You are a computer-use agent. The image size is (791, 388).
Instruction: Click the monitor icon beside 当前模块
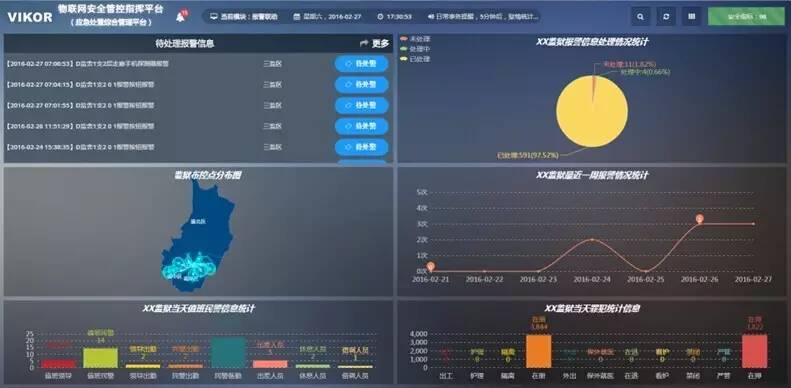[x=213, y=17]
